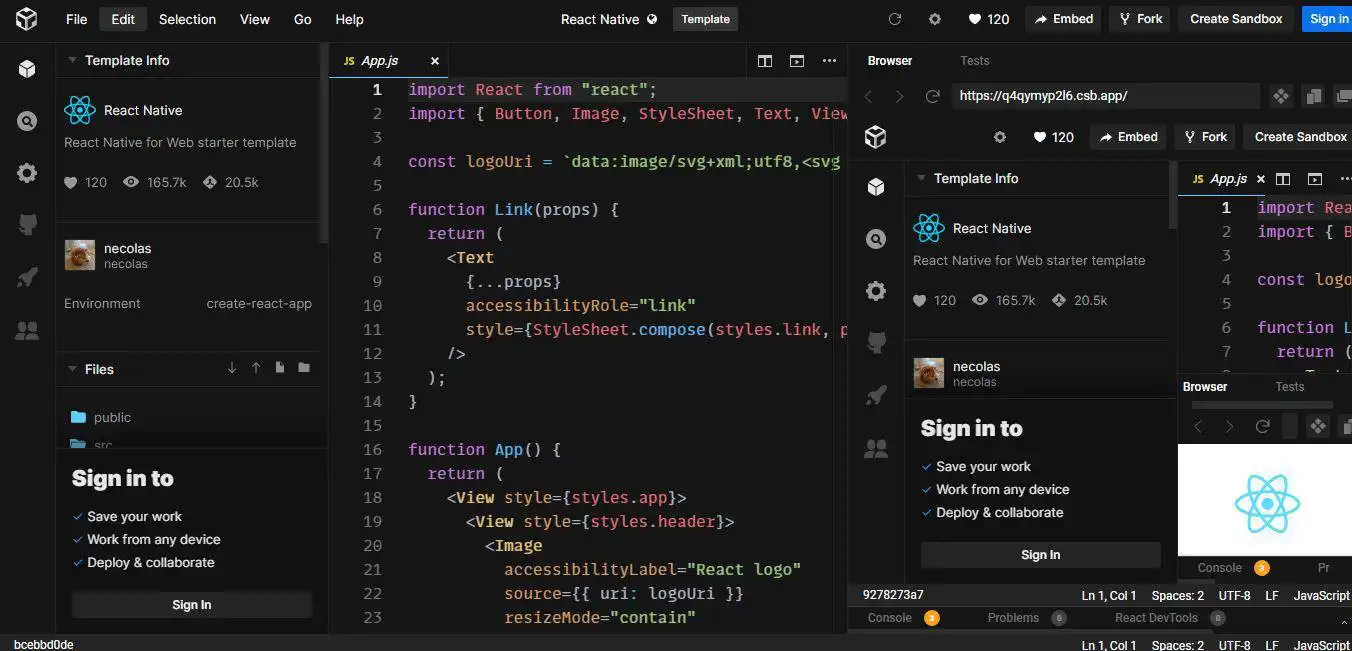This screenshot has height=651, width=1352.
Task: Click the blue Sign in button
Action: tap(1328, 19)
